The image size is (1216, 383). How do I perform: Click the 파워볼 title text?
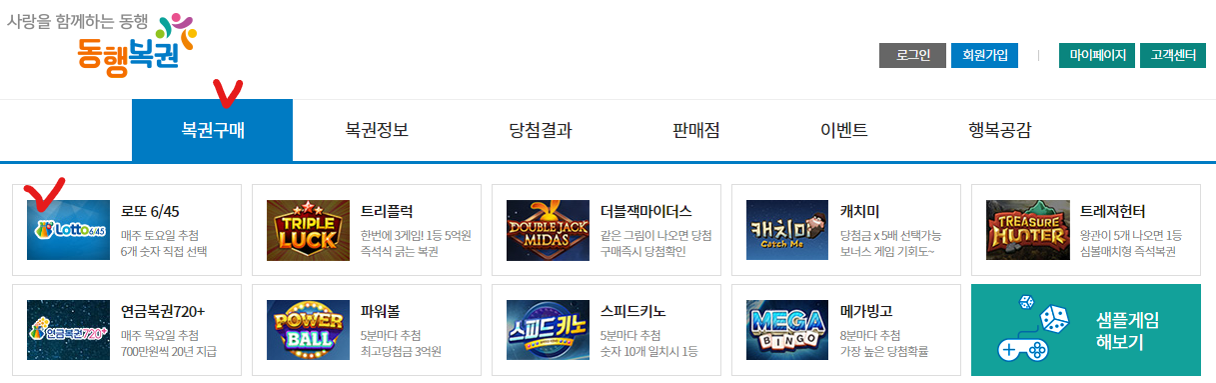point(380,311)
